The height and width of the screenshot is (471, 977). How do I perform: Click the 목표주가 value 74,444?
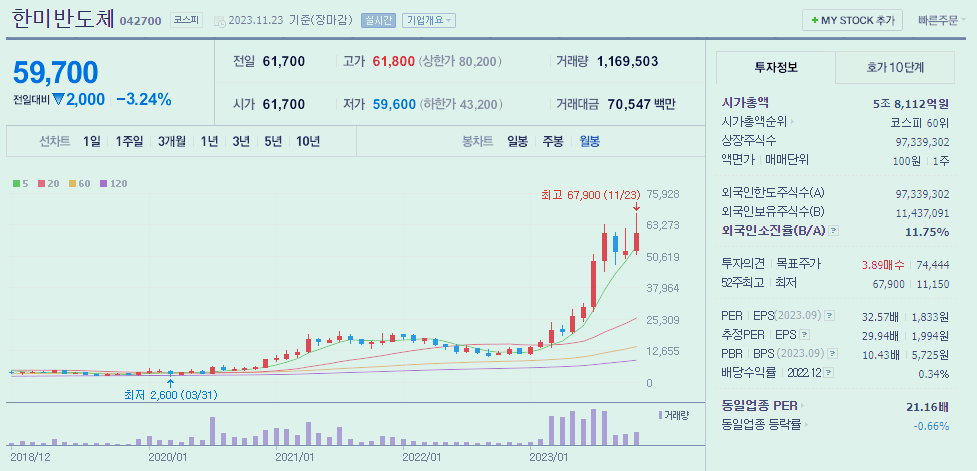[x=933, y=265]
